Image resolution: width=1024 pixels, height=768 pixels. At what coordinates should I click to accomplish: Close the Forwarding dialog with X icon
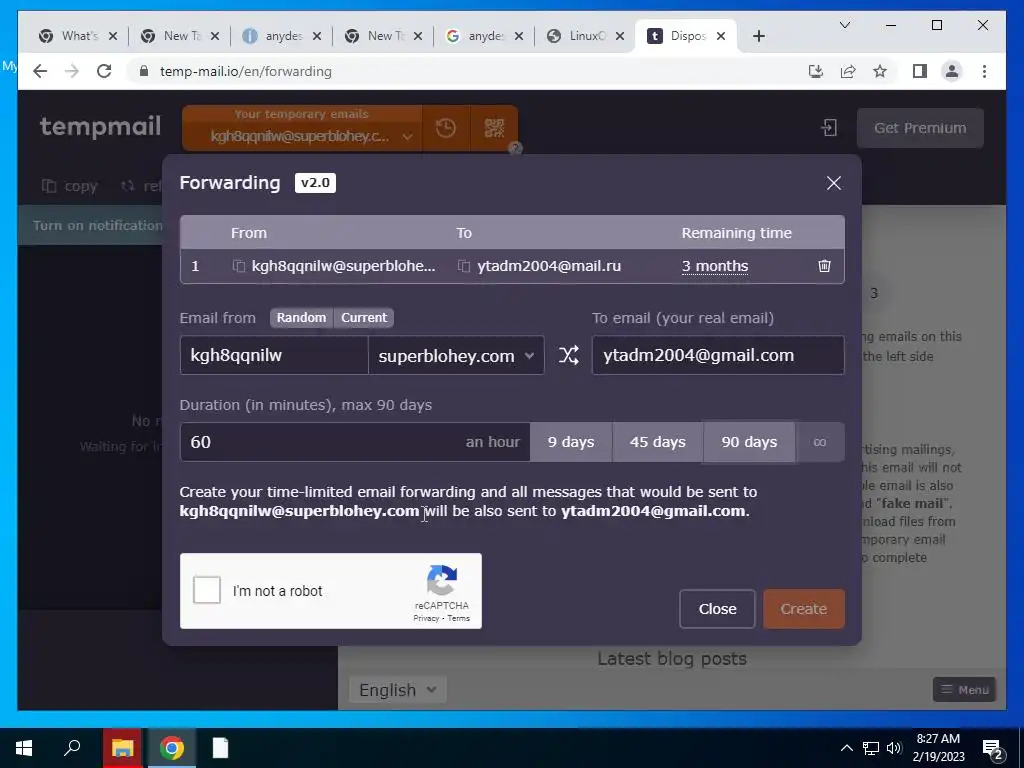[833, 183]
